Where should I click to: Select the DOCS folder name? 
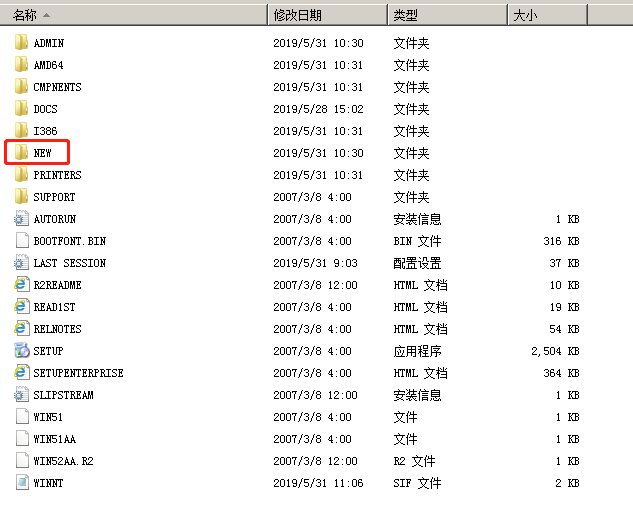pyautogui.click(x=46, y=109)
